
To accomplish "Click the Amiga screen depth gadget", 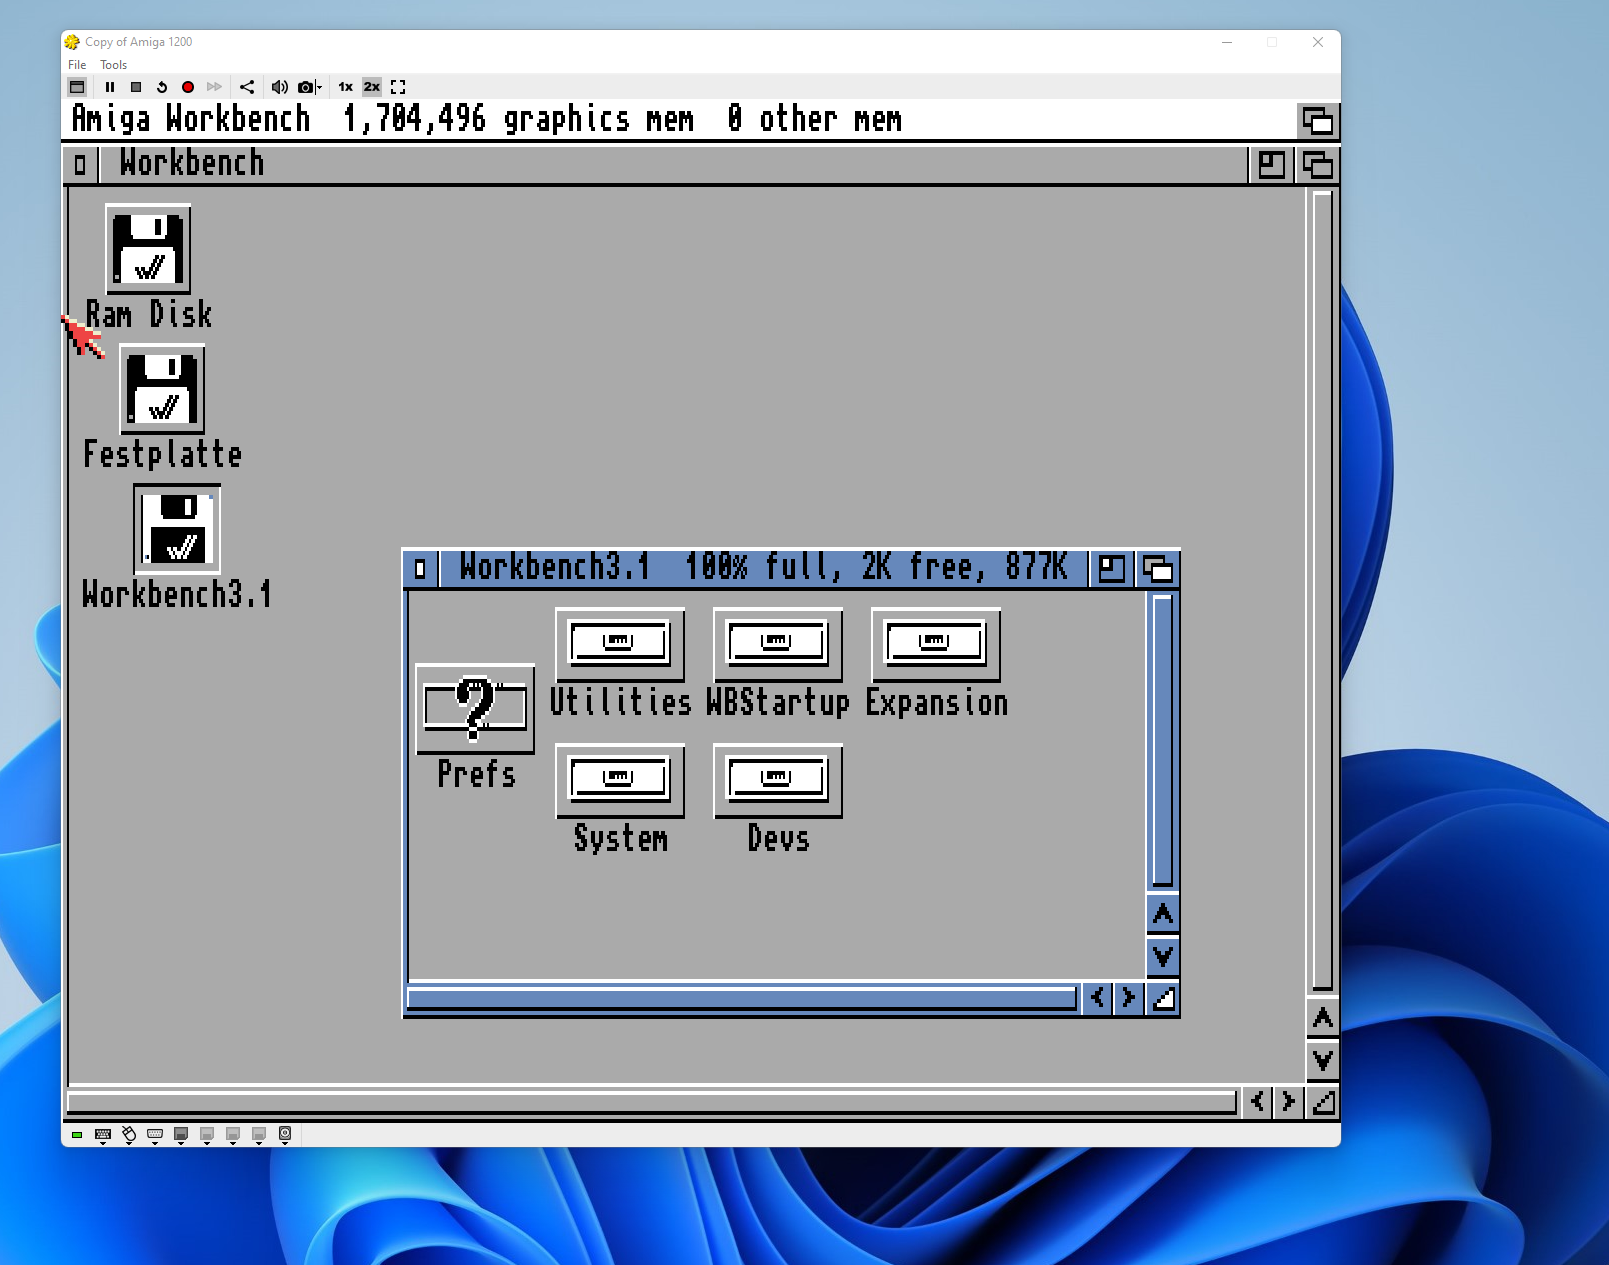I will pyautogui.click(x=1318, y=121).
